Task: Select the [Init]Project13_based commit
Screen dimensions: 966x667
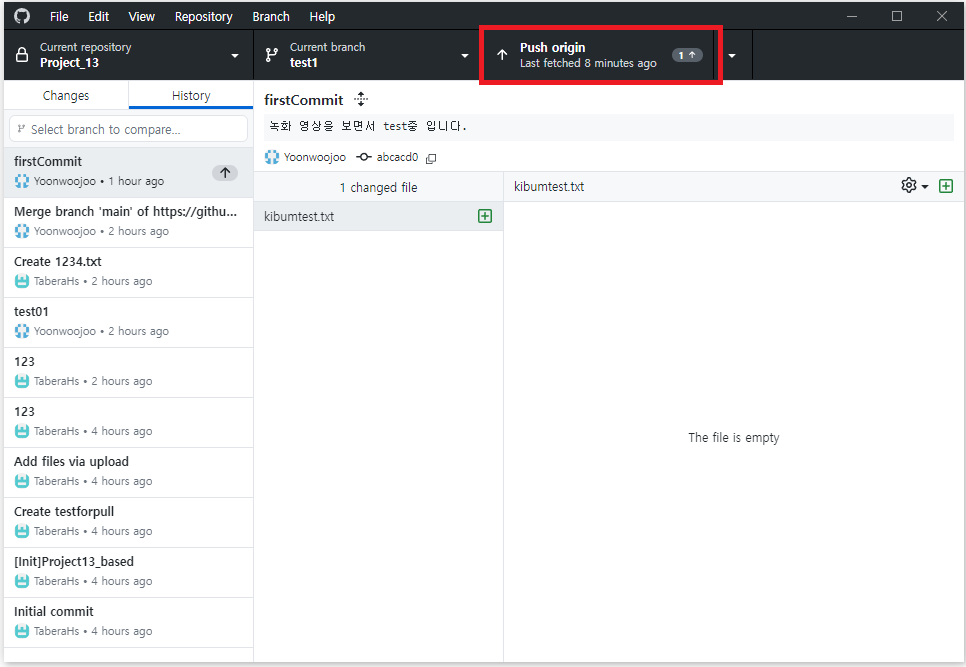Action: point(128,571)
